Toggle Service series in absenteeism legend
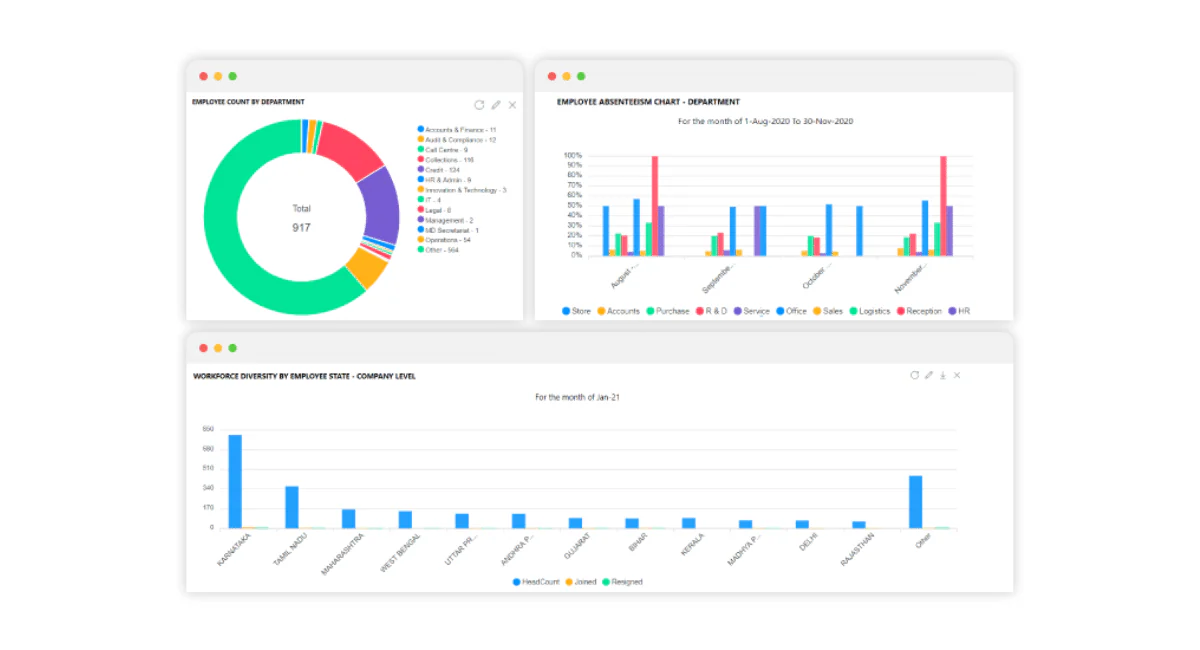Image resolution: width=1200 pixels, height=650 pixels. coord(752,311)
